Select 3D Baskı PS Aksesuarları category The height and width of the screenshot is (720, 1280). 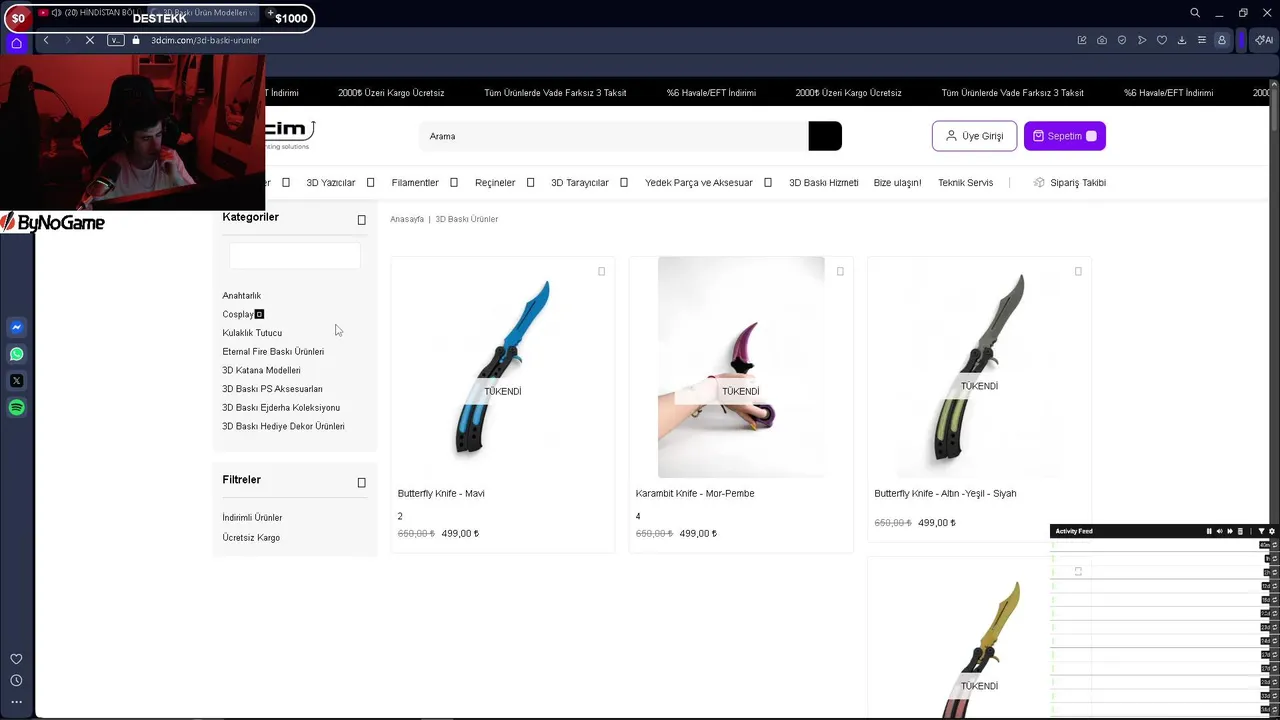[272, 389]
